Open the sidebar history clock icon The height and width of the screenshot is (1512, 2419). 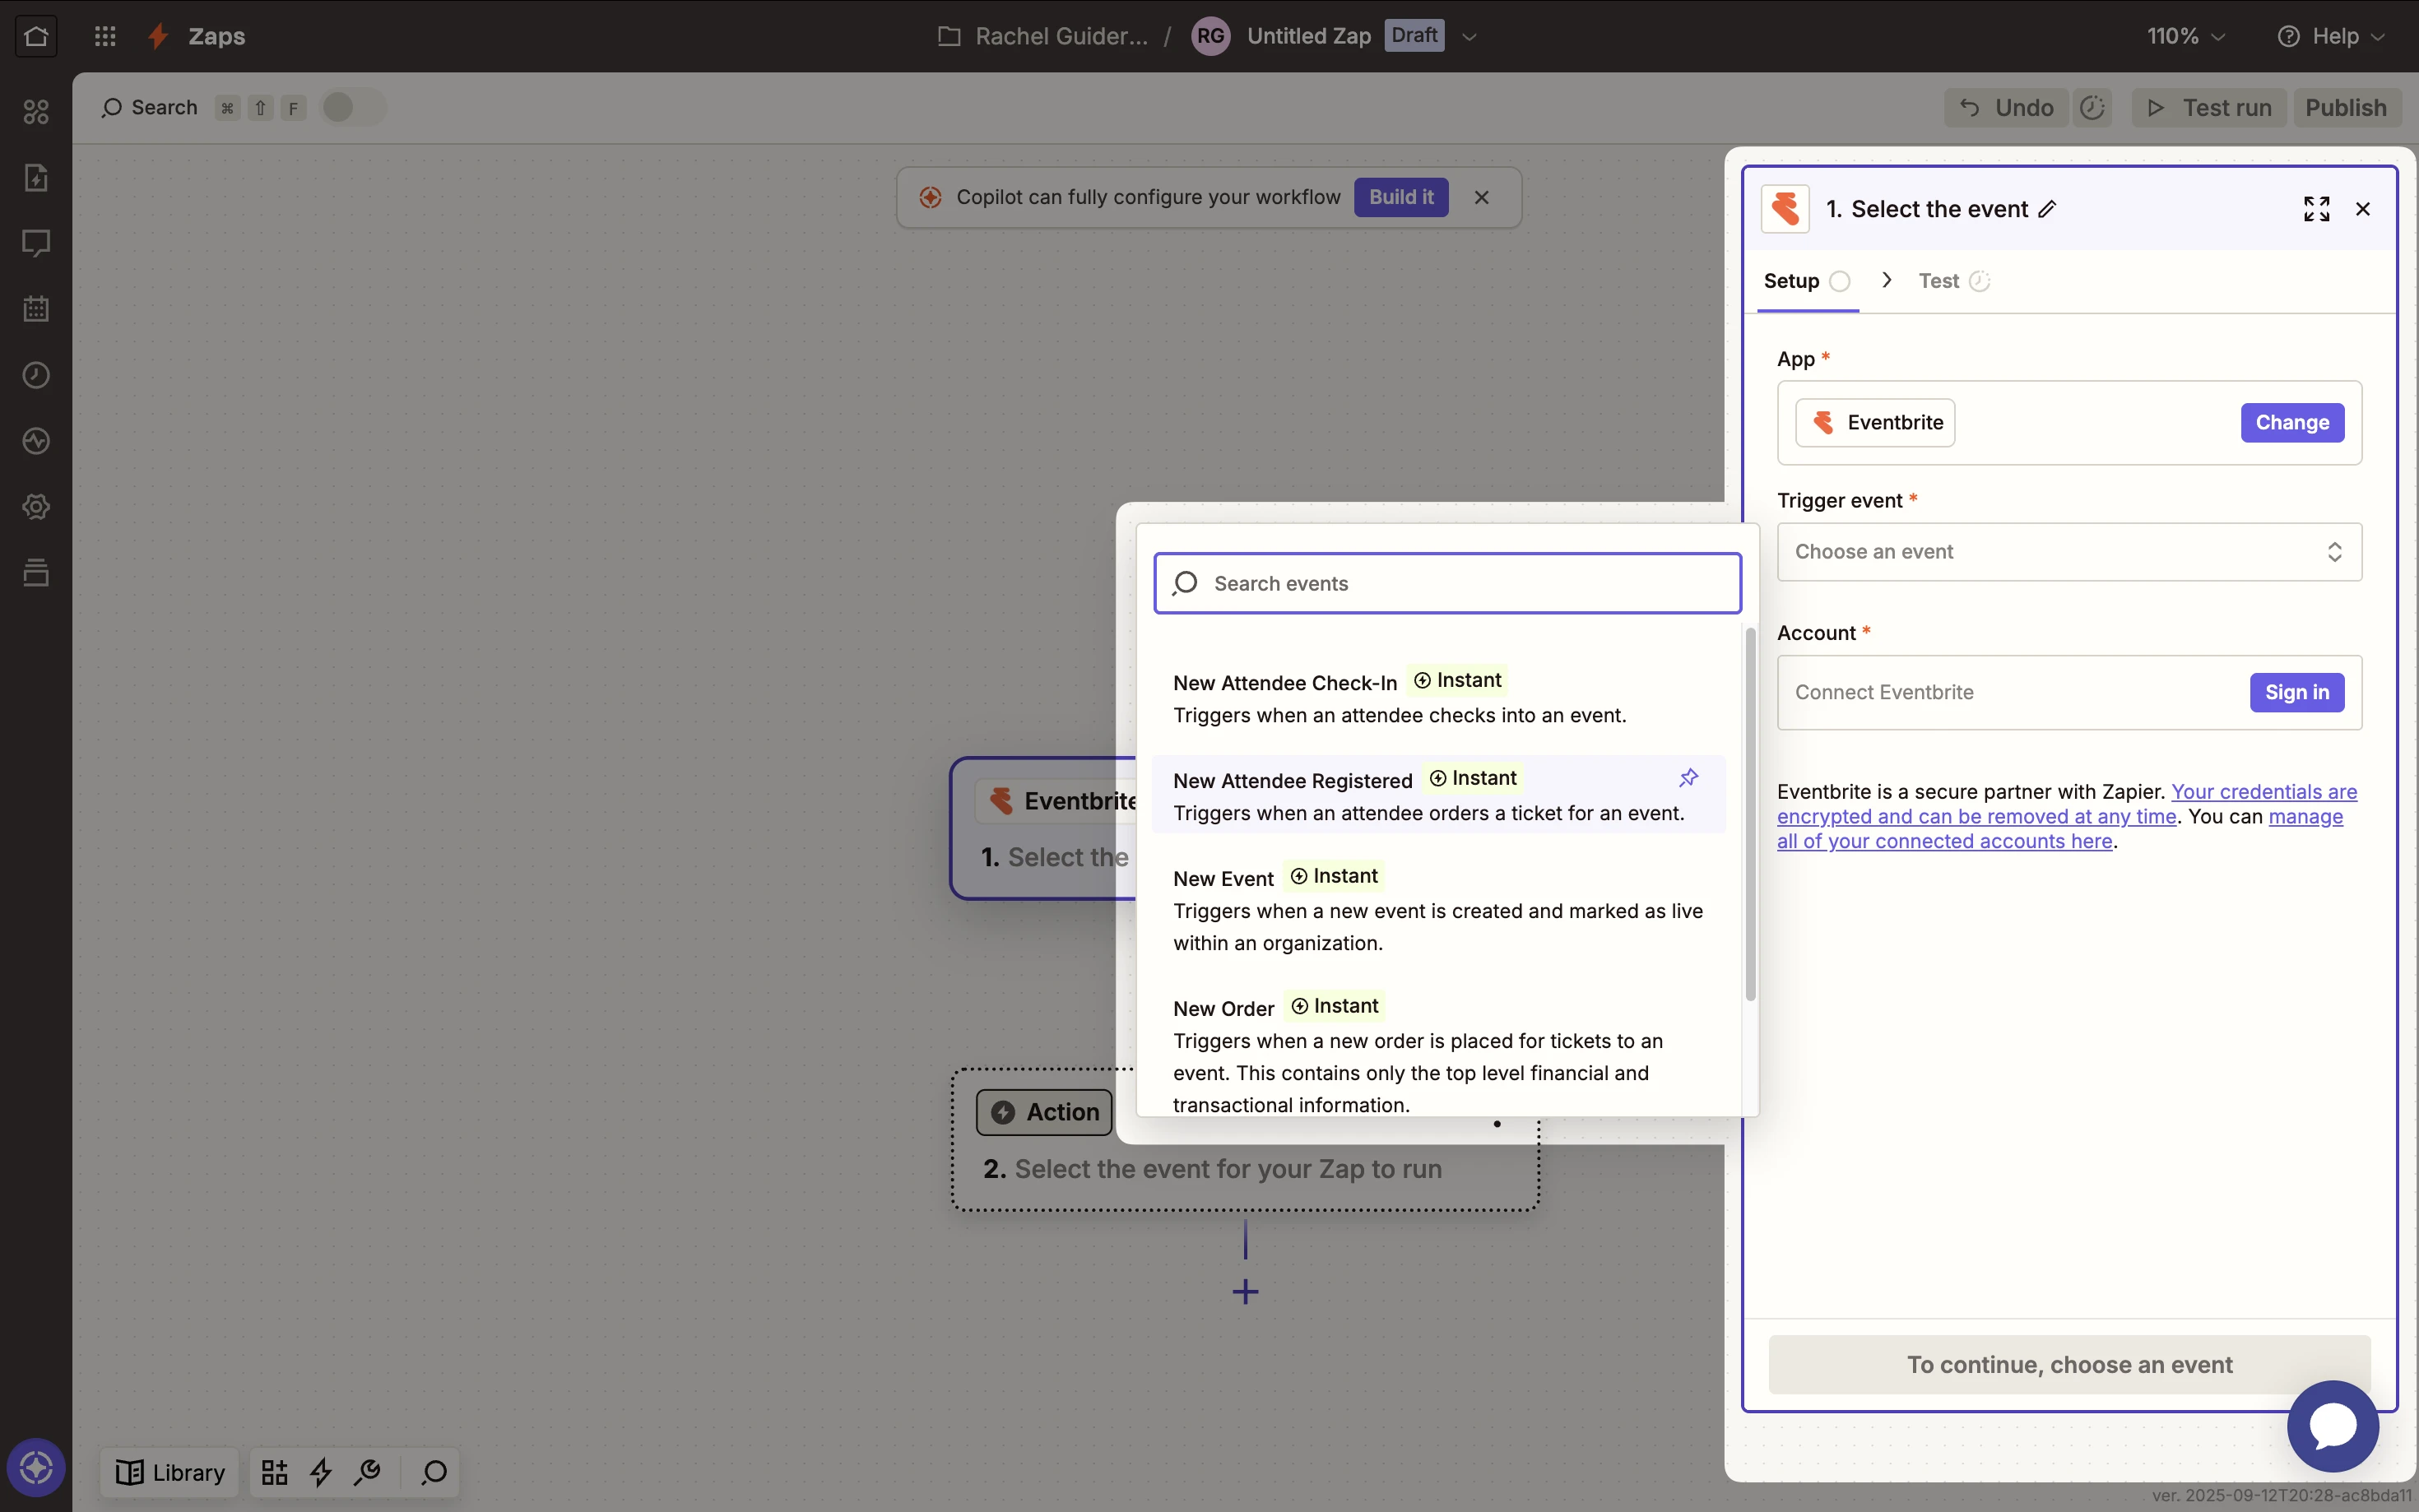coord(36,375)
